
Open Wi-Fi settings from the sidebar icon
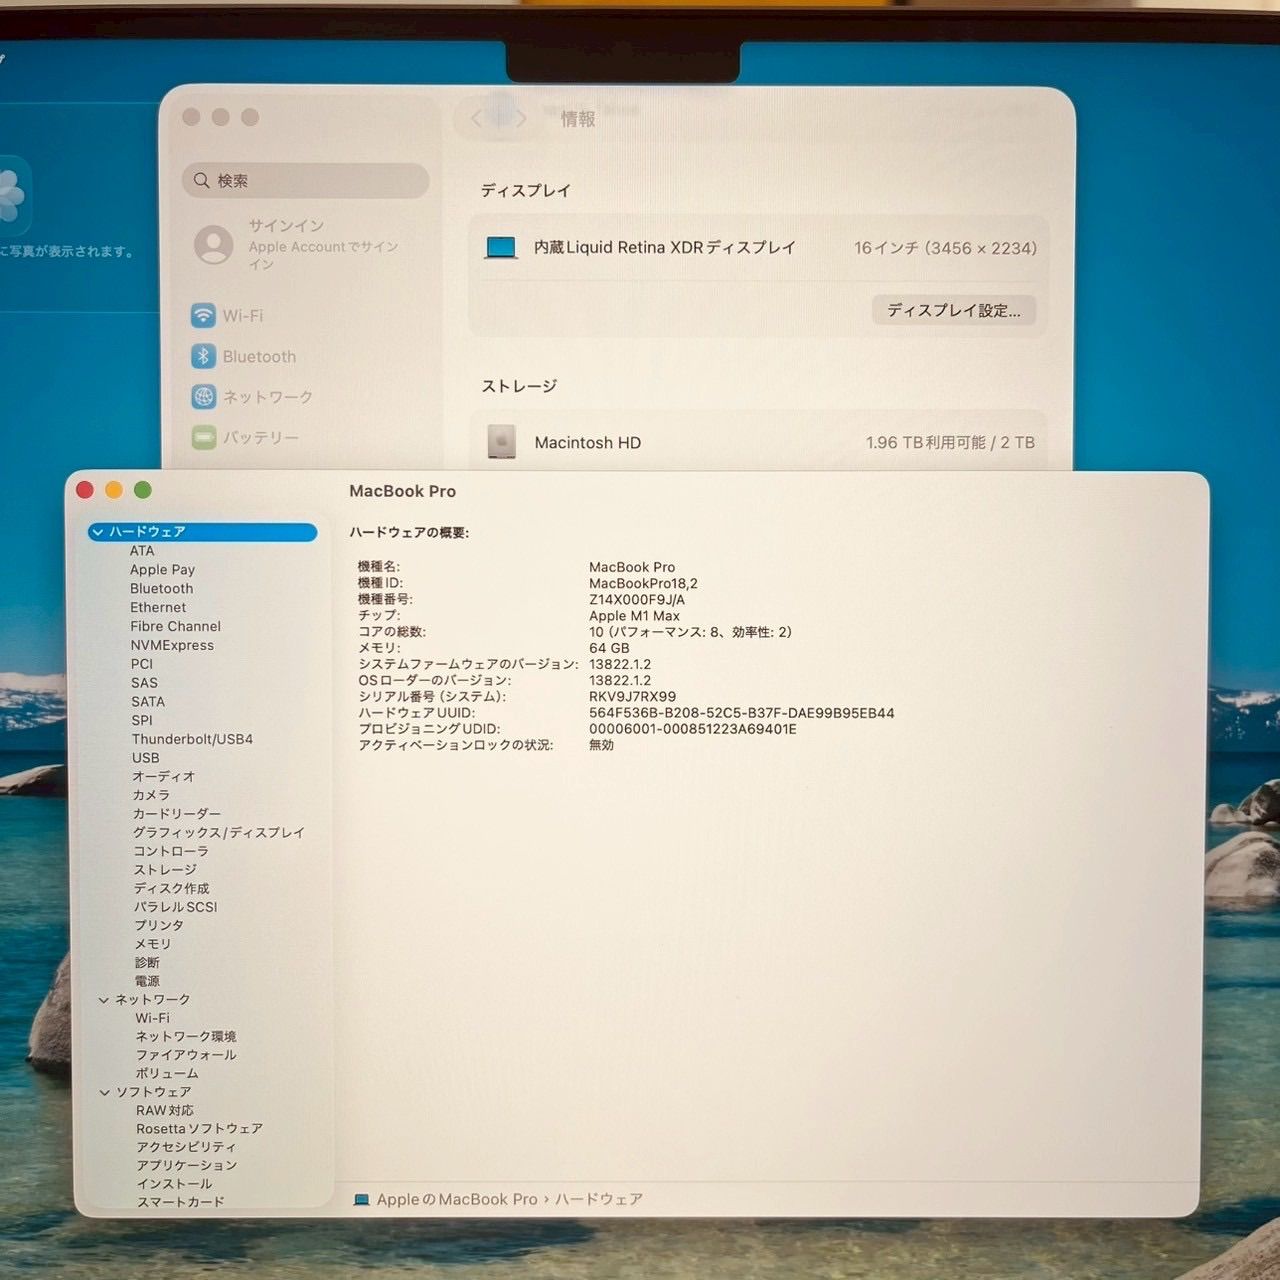pyautogui.click(x=204, y=315)
